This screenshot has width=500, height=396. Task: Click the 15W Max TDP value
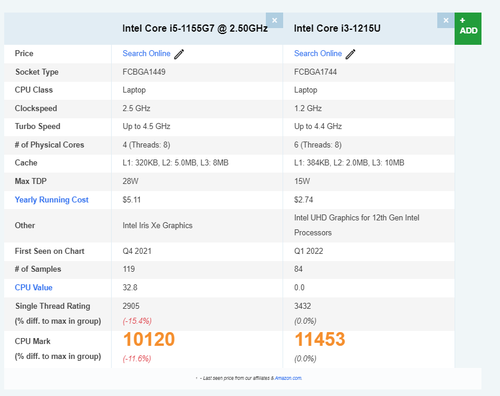[302, 181]
